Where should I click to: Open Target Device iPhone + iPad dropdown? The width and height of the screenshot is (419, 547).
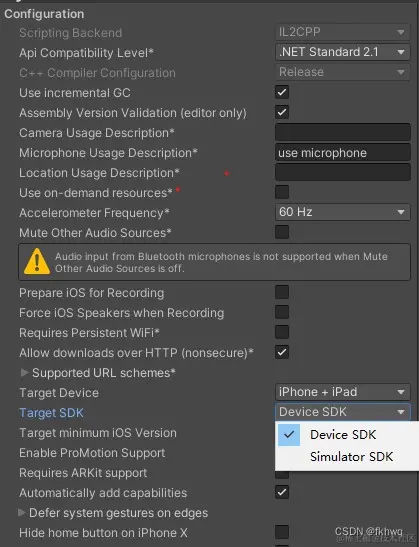pos(343,392)
